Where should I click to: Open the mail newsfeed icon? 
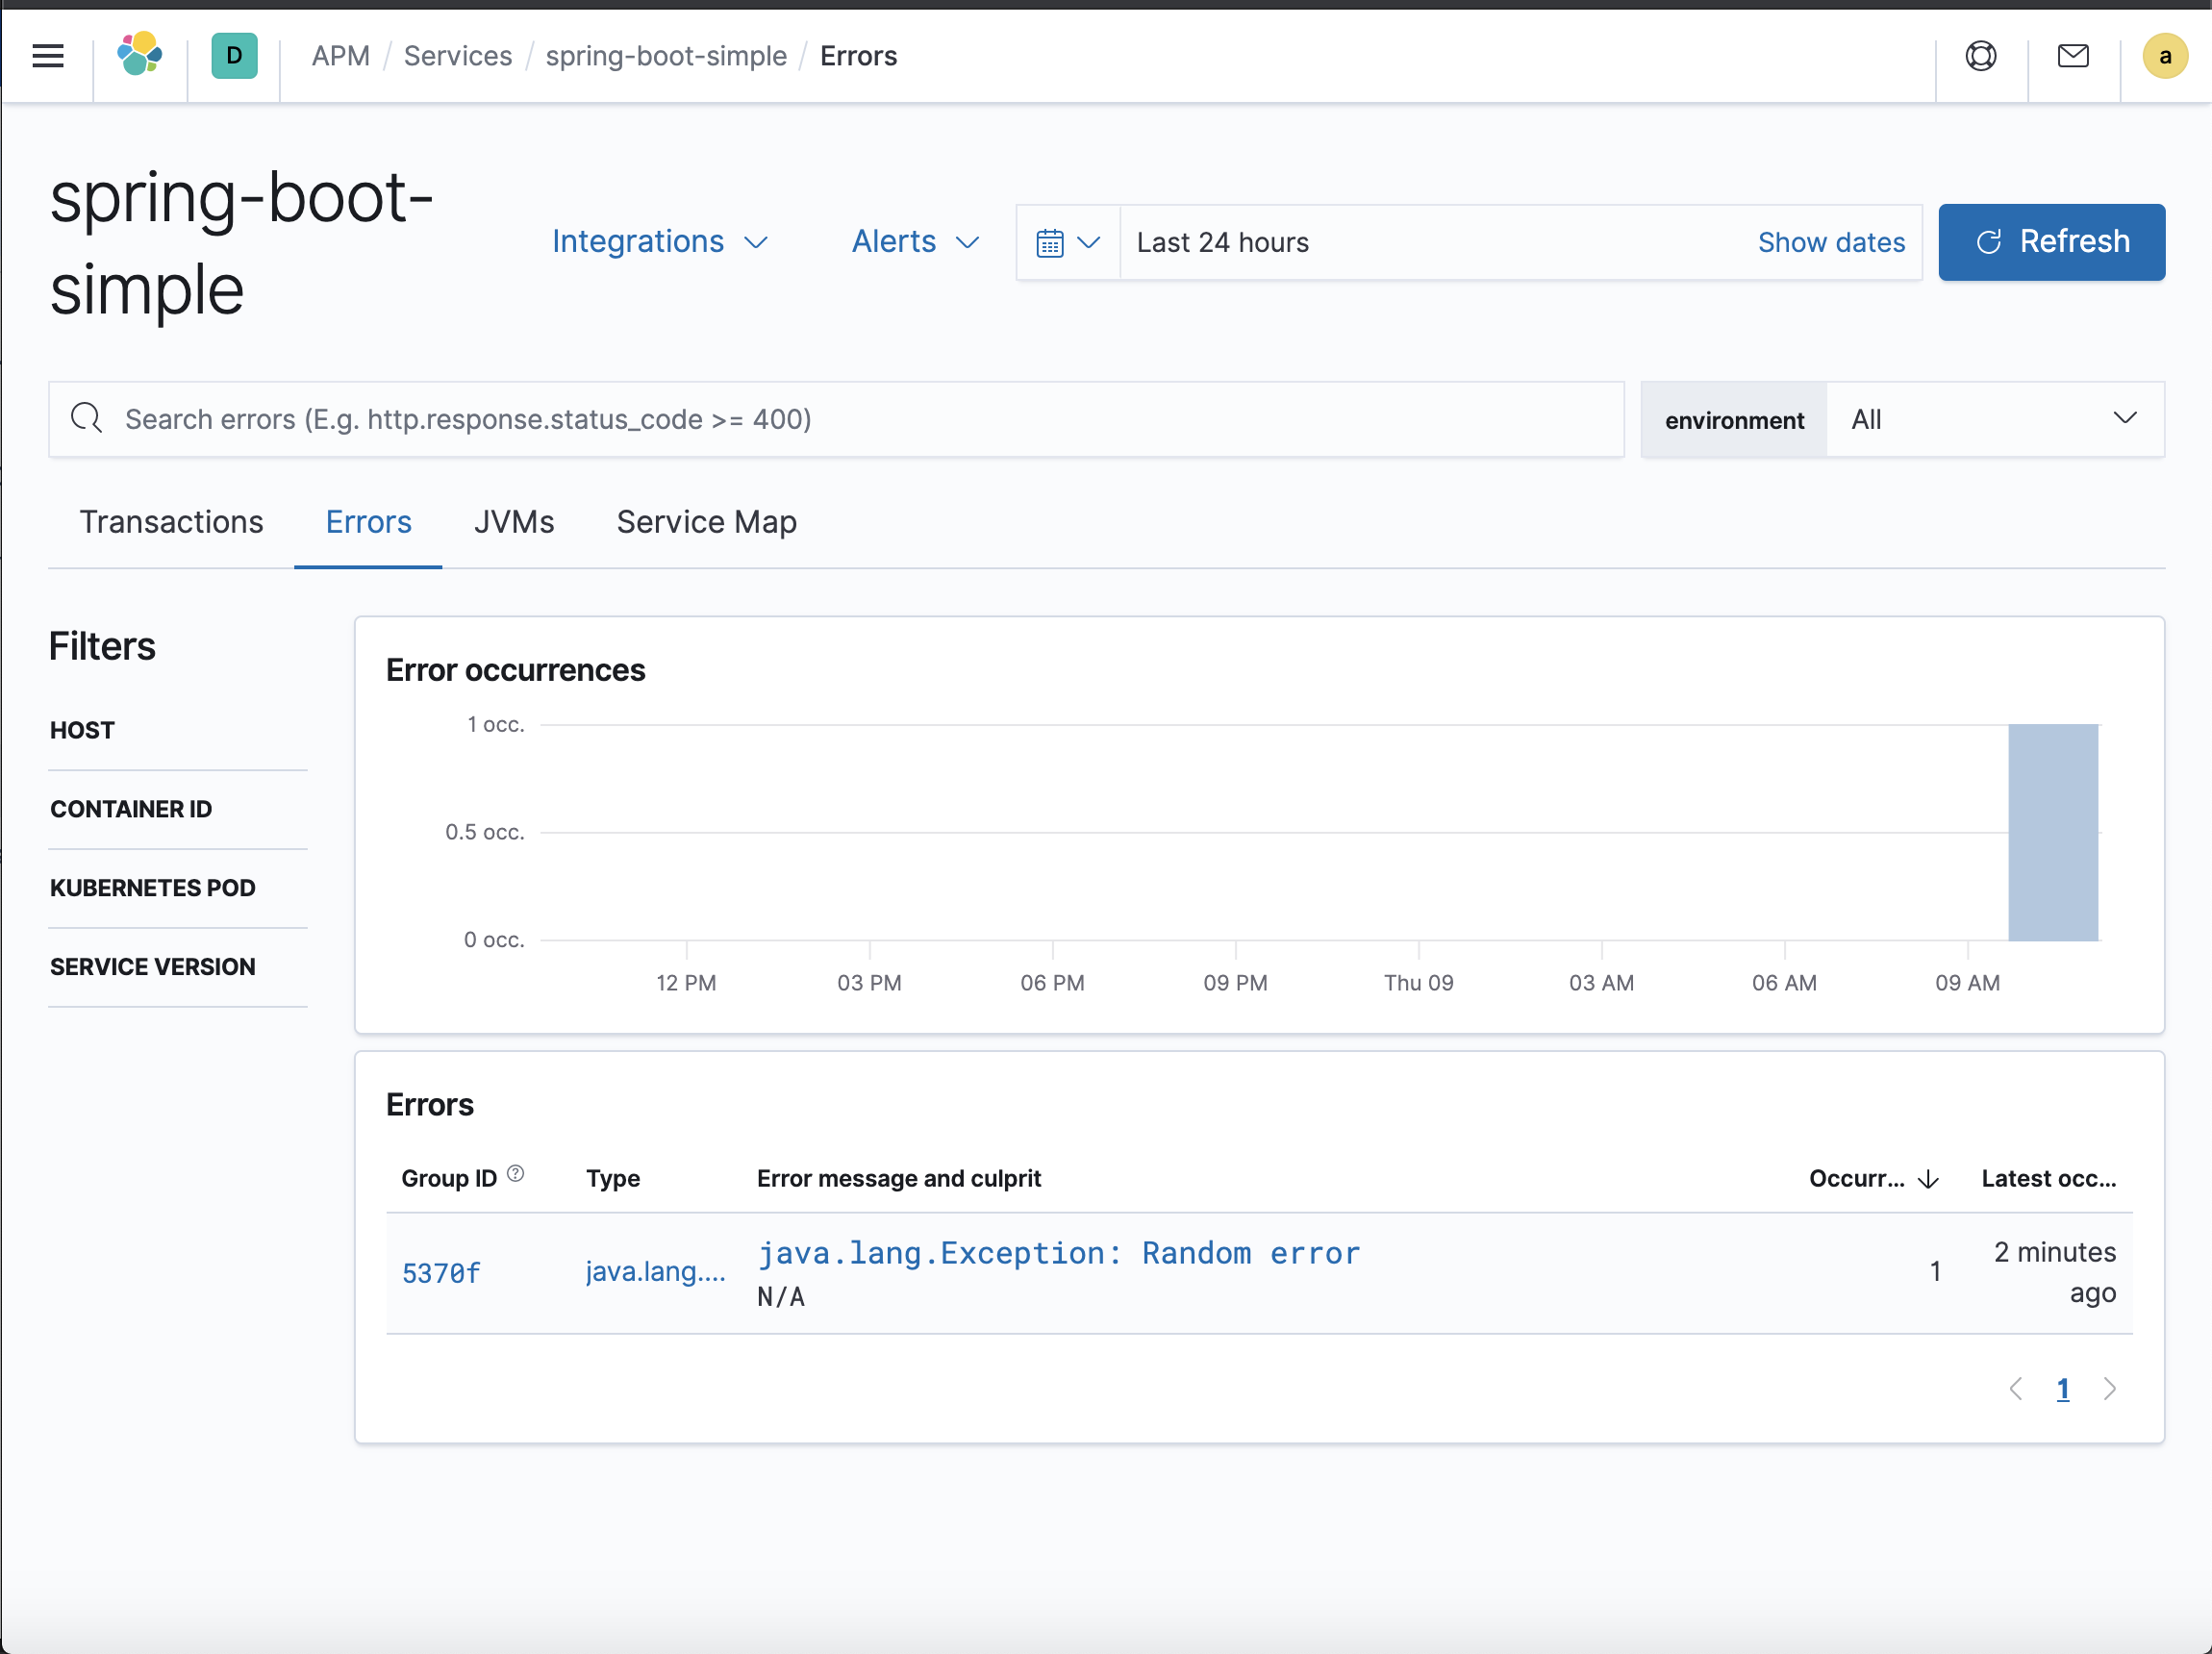(2073, 56)
